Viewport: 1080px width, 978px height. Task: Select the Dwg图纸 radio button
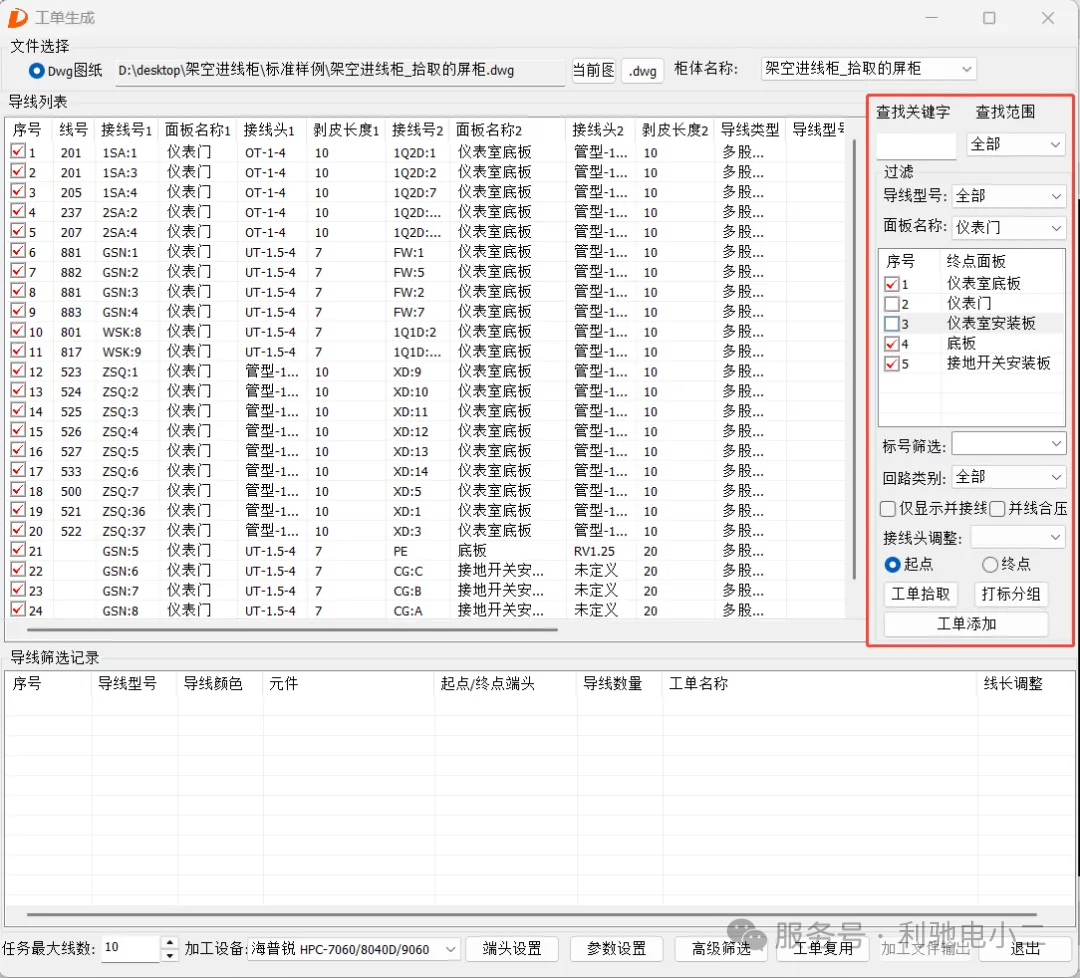click(x=37, y=70)
